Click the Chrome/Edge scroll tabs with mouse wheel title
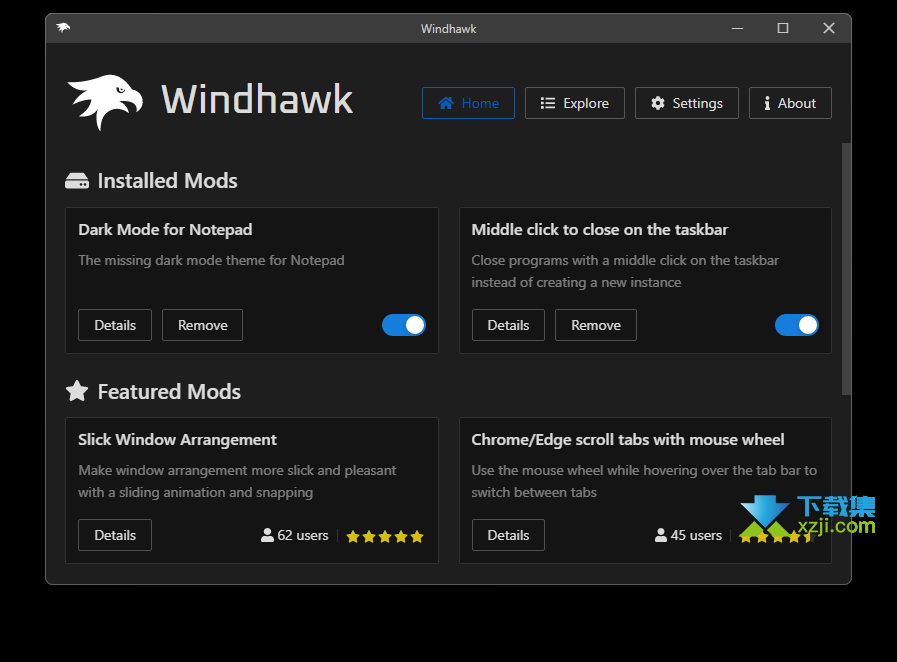 point(628,439)
